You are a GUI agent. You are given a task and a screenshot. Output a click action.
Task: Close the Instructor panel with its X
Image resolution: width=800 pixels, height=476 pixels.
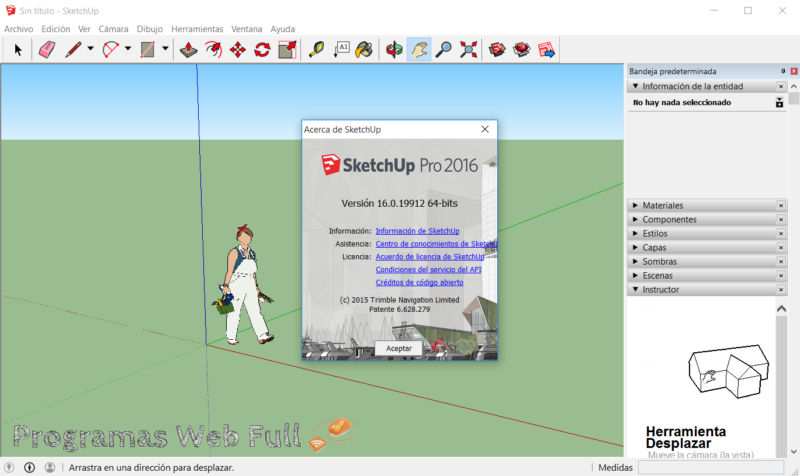coord(781,290)
